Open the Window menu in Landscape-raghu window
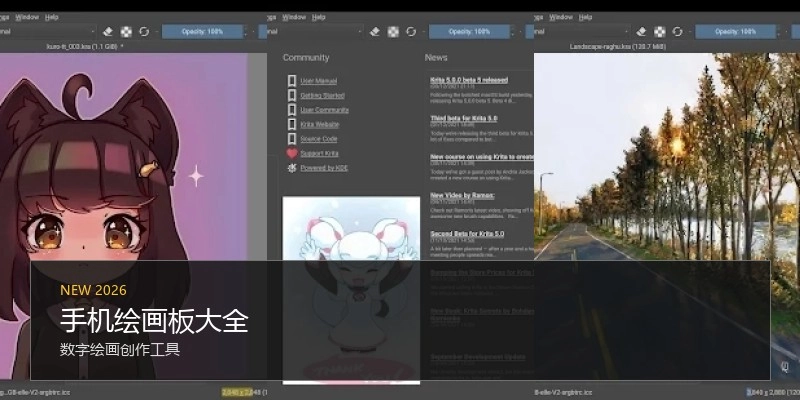 coord(561,17)
